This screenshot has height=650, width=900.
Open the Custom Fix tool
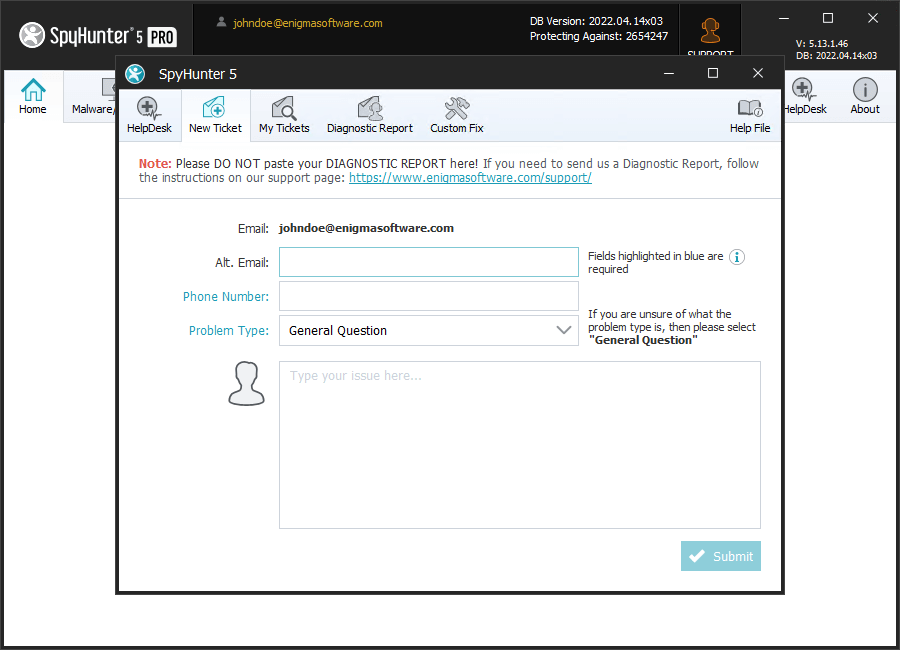pyautogui.click(x=456, y=115)
